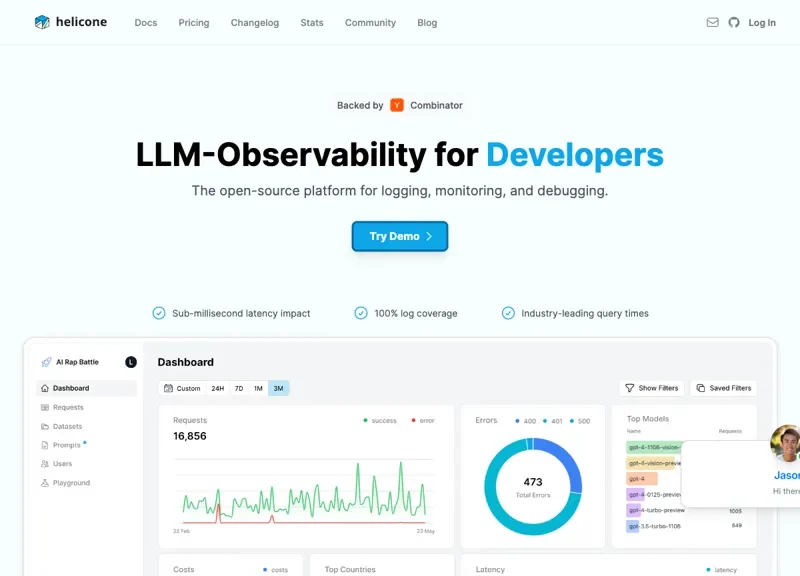800x576 pixels.
Task: Toggle the success series in Requests legend
Action: (x=380, y=420)
